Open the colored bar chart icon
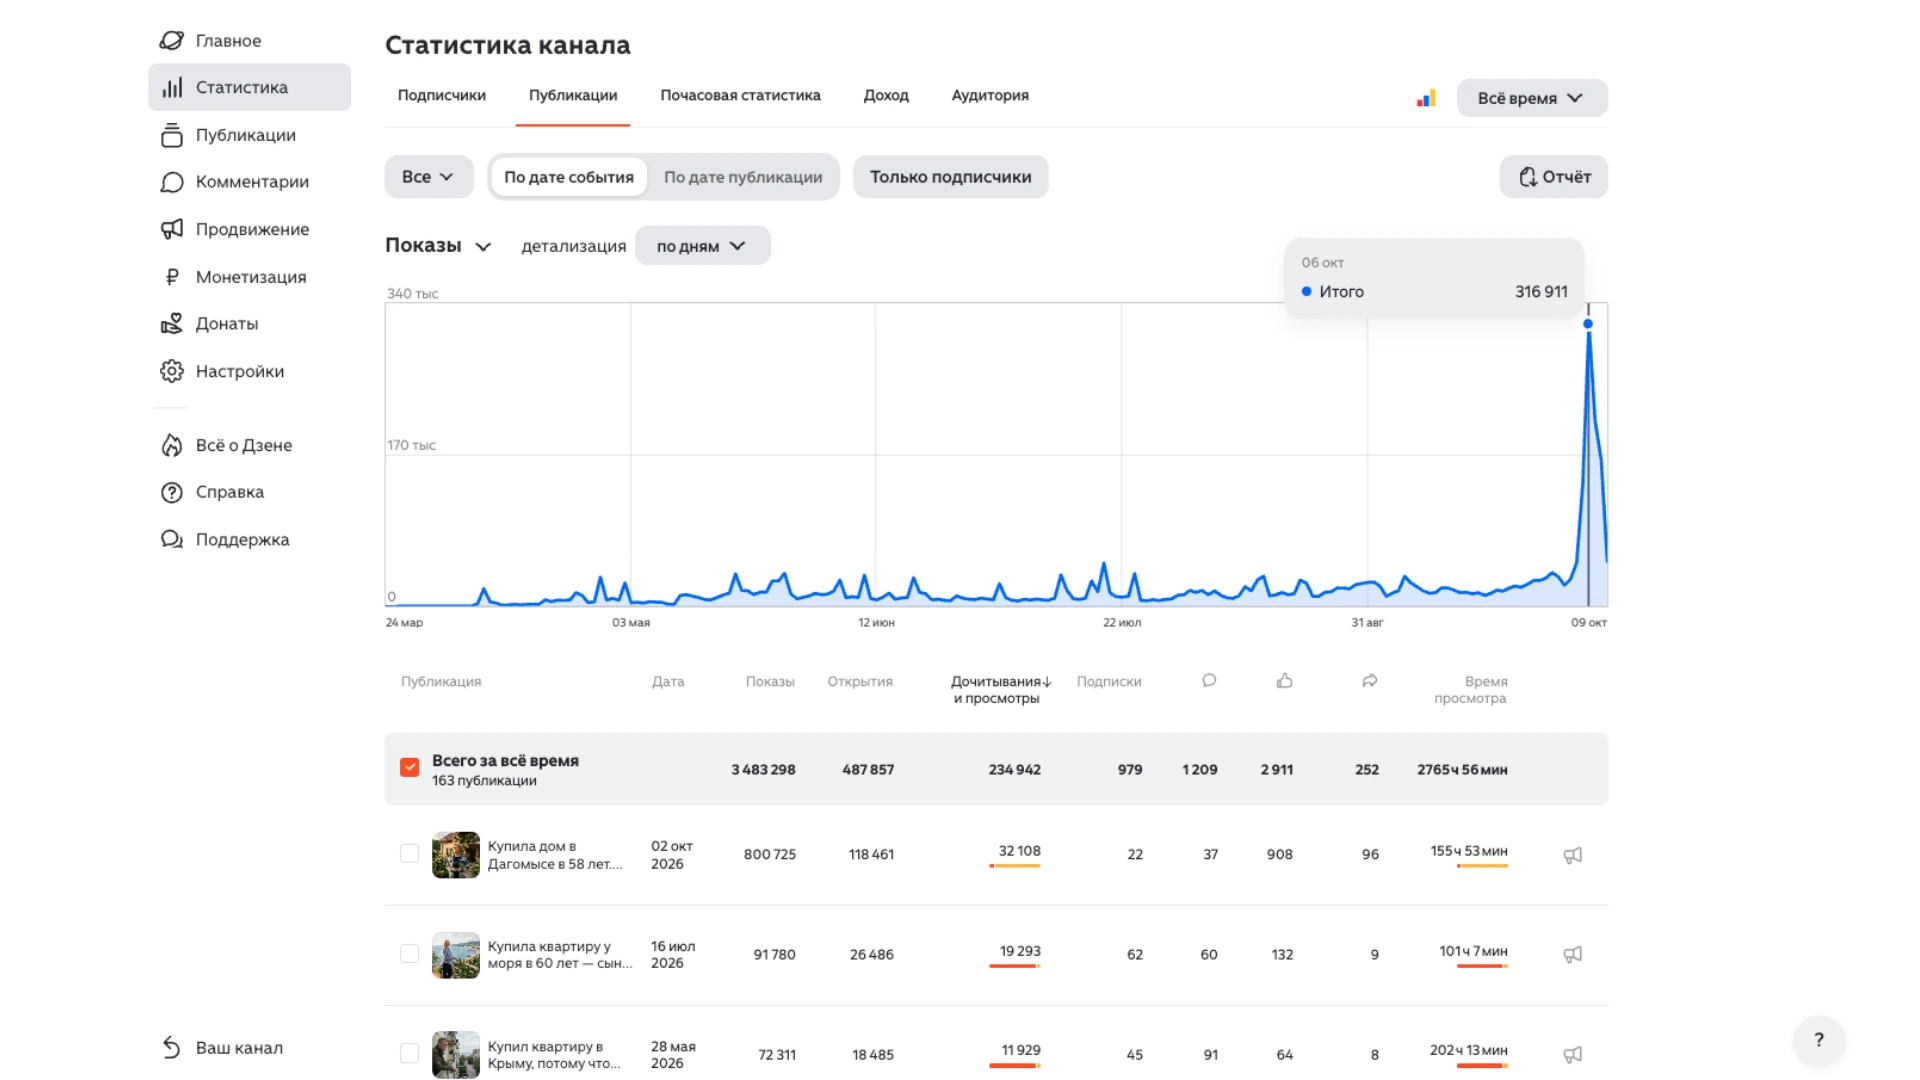This screenshot has height=1080, width=1920. click(x=1426, y=98)
